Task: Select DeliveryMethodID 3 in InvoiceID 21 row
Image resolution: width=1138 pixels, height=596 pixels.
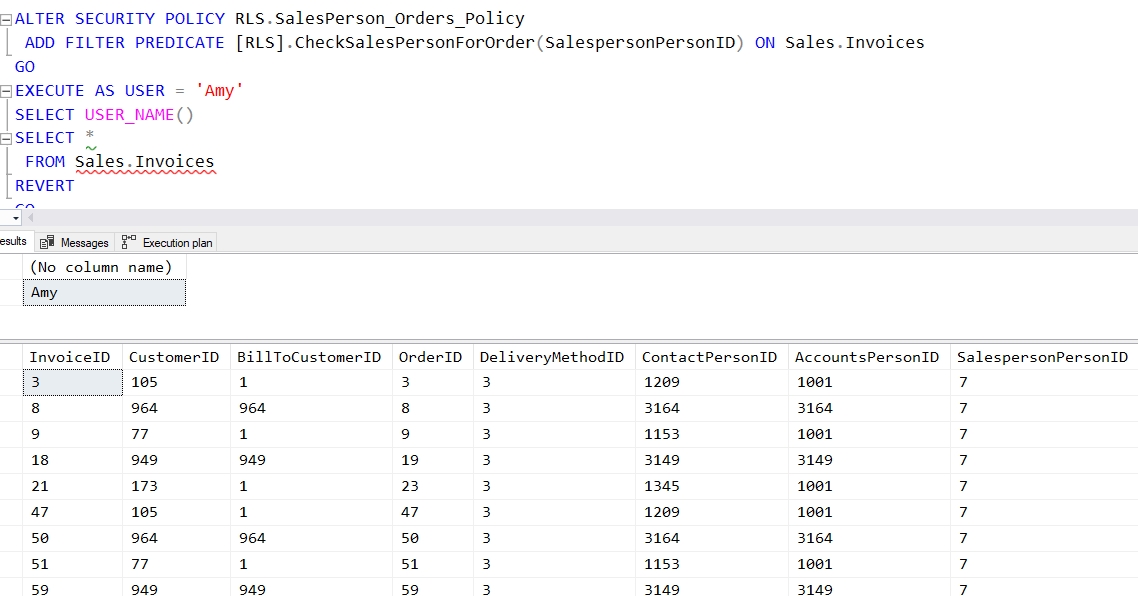Action: point(554,486)
